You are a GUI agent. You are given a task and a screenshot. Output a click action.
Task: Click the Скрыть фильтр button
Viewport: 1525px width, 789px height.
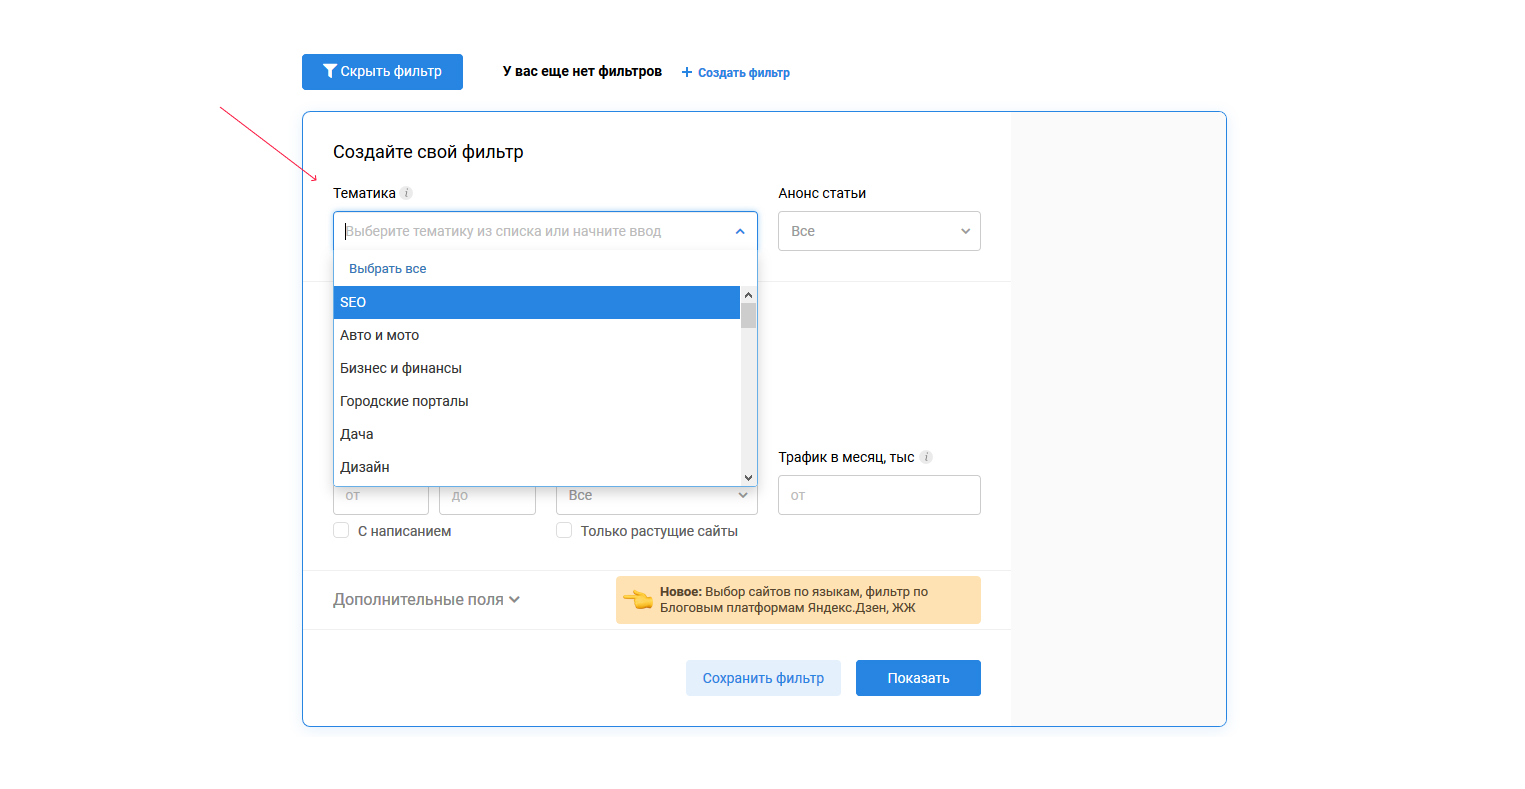382,72
